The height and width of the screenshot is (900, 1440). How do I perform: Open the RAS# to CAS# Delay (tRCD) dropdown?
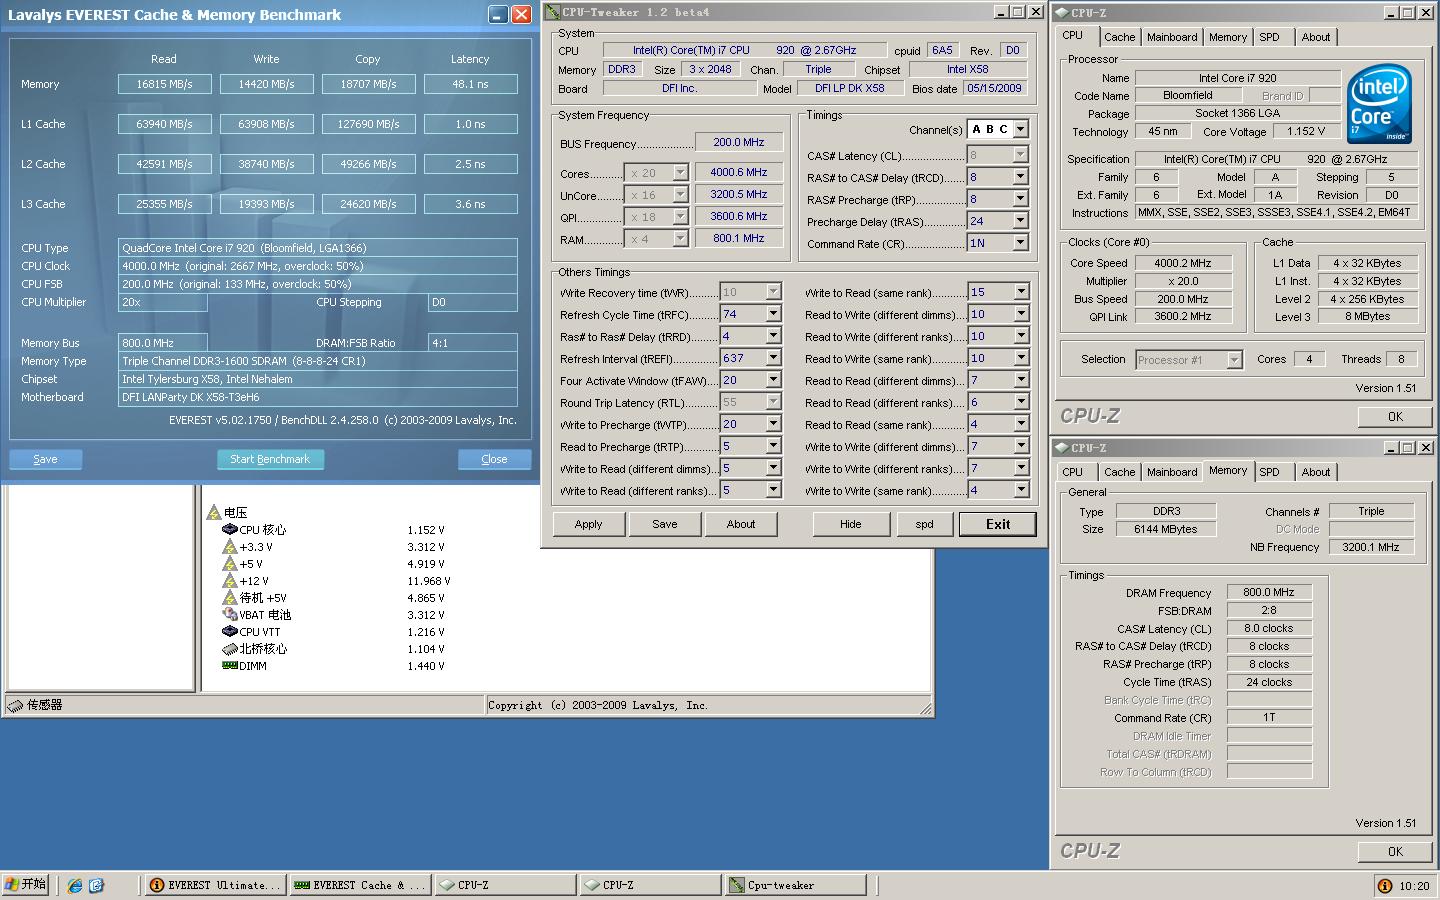(1020, 177)
